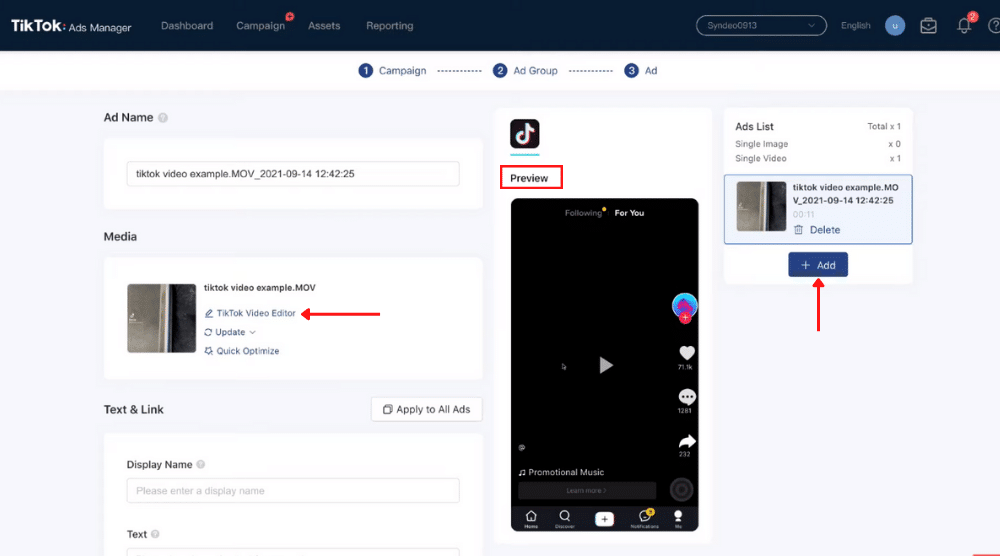Go to step 1 Campaign
Viewport: 1000px width, 556px height.
pos(392,71)
